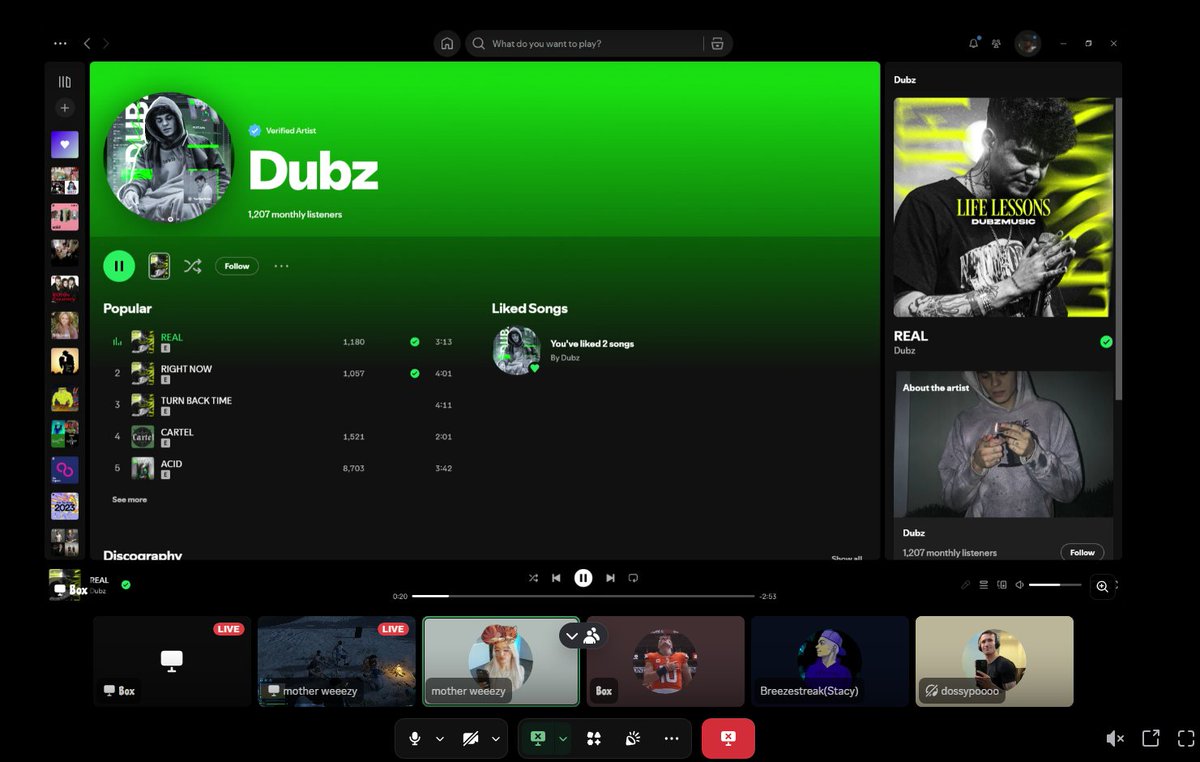Viewport: 1200px width, 762px height.
Task: Mute Spotify with the speaker icon
Action: coord(1019,585)
